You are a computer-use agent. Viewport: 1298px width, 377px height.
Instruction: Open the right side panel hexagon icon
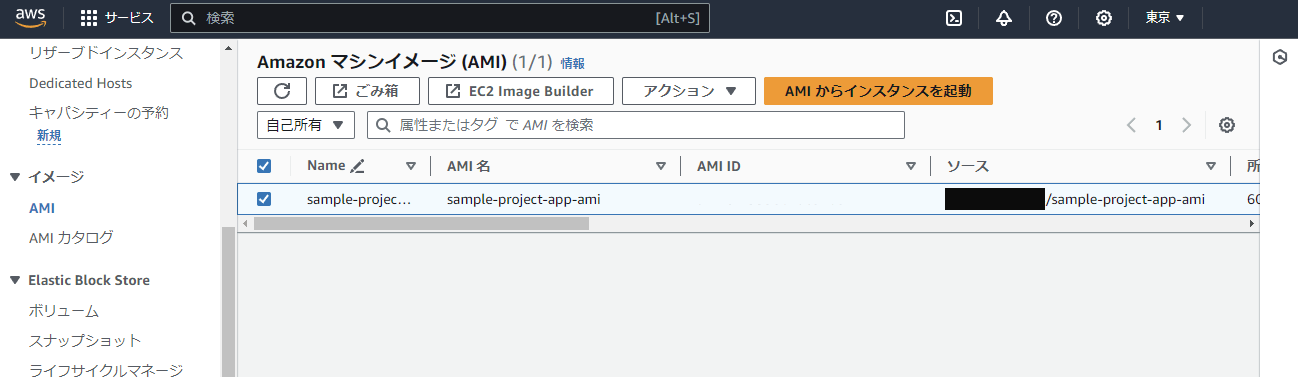(1279, 57)
